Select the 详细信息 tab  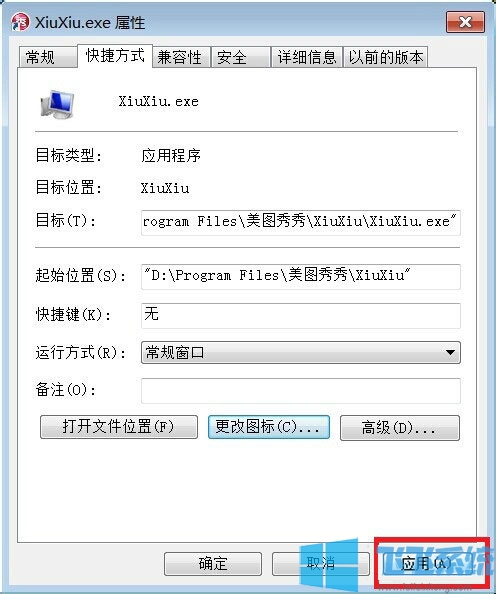[307, 57]
